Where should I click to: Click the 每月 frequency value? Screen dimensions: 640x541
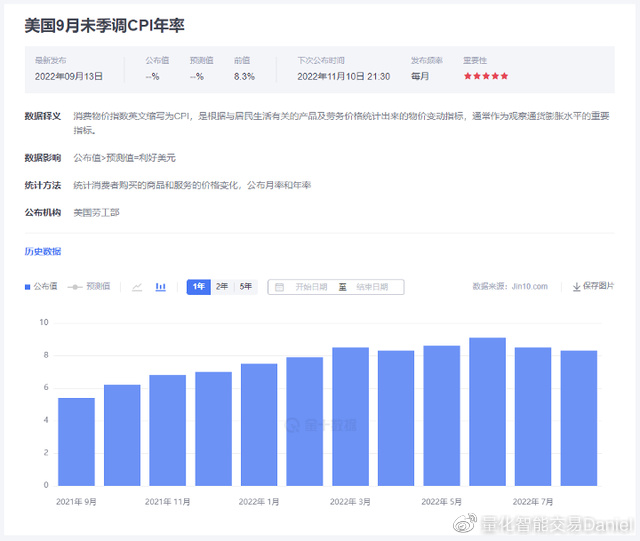(420, 76)
